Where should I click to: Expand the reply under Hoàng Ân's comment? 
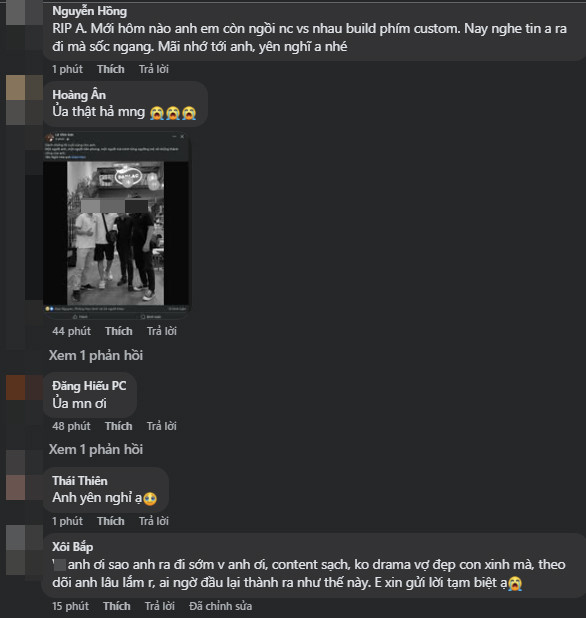click(96, 356)
